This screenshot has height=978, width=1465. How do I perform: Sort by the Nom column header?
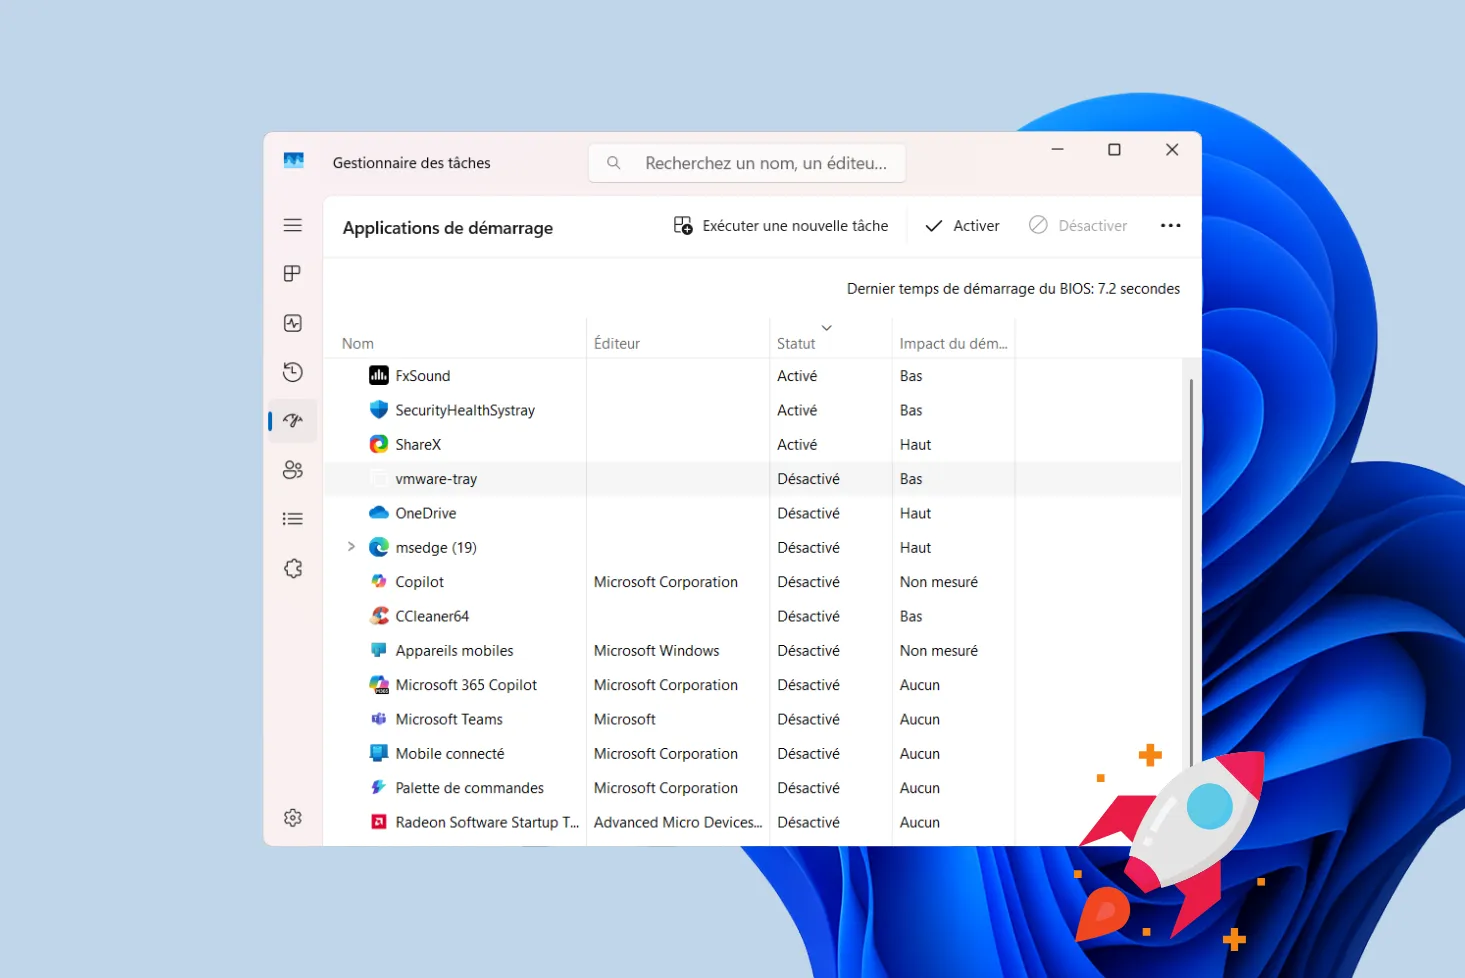pyautogui.click(x=358, y=343)
